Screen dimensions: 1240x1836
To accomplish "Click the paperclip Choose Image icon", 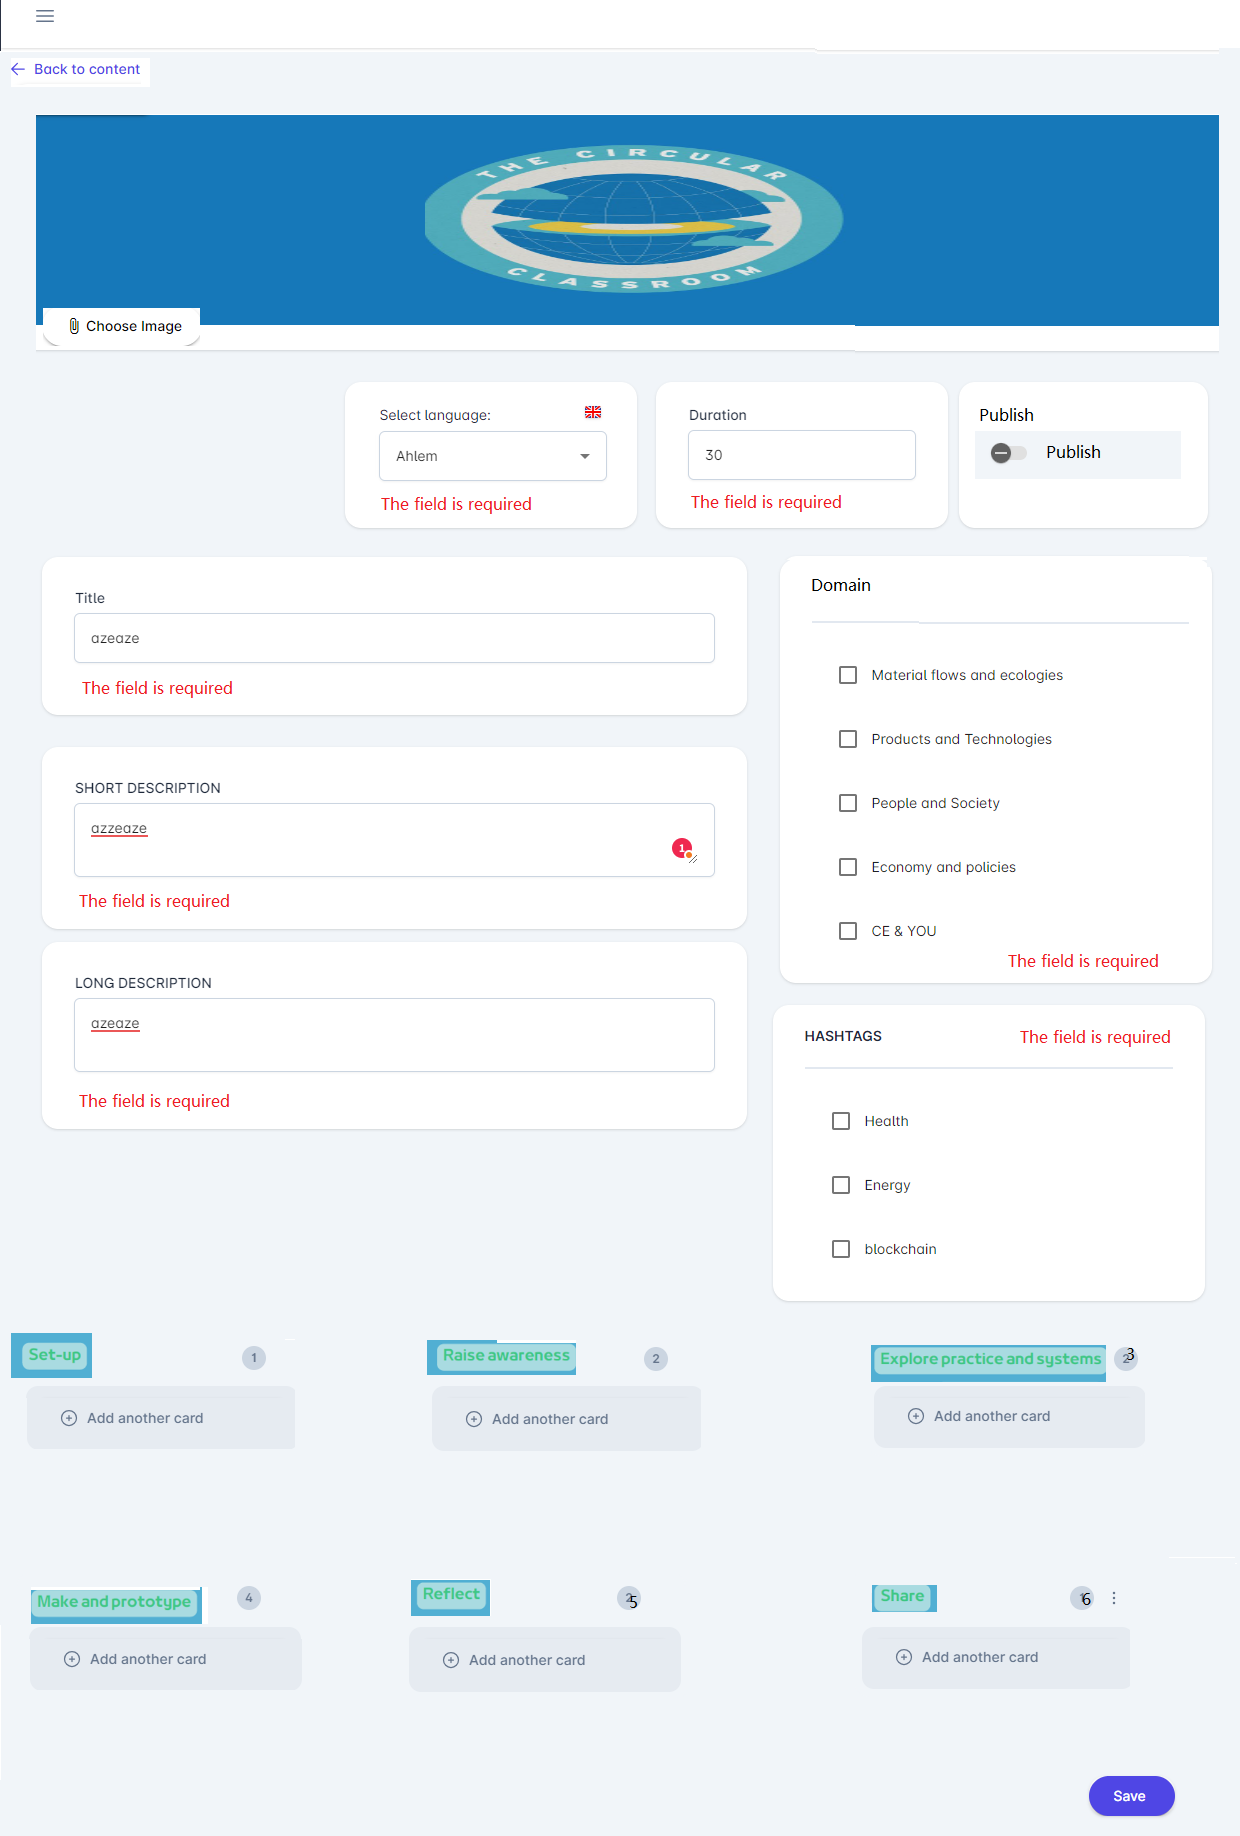I will (74, 326).
